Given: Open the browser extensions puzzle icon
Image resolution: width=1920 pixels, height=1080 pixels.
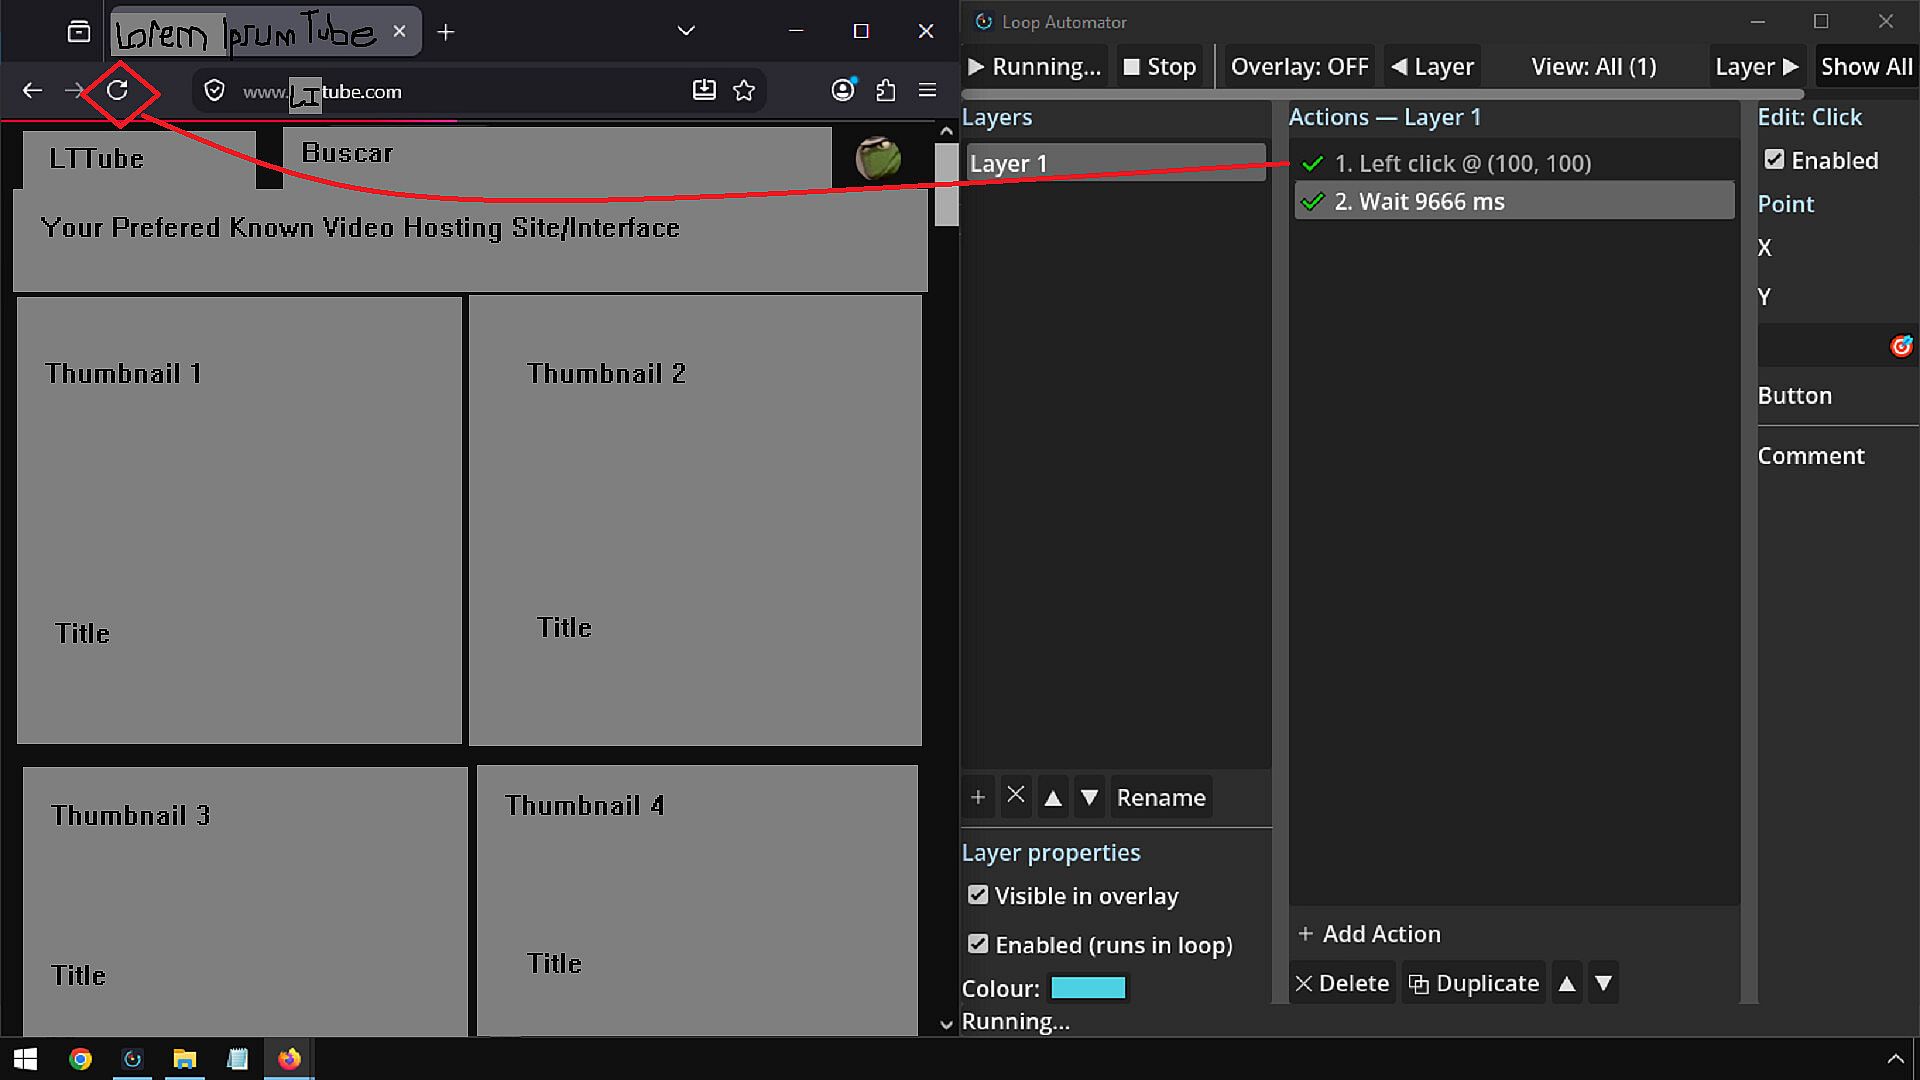Looking at the screenshot, I should coord(885,91).
